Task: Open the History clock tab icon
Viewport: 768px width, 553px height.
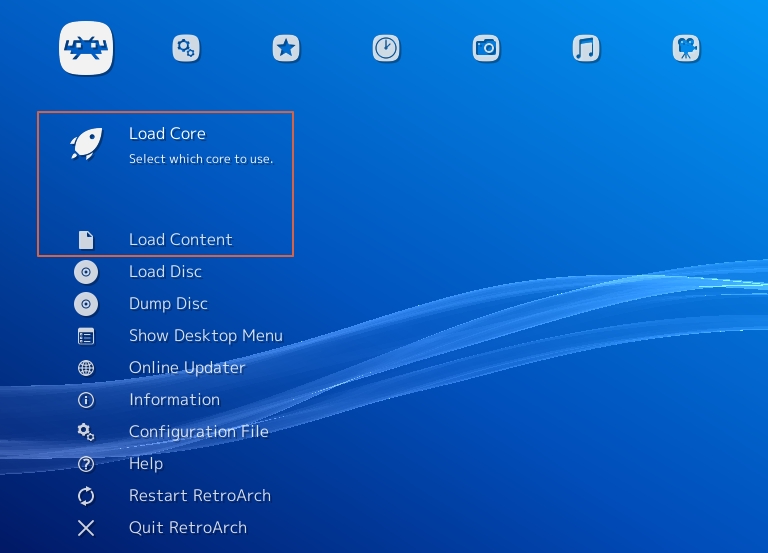Action: tap(386, 48)
